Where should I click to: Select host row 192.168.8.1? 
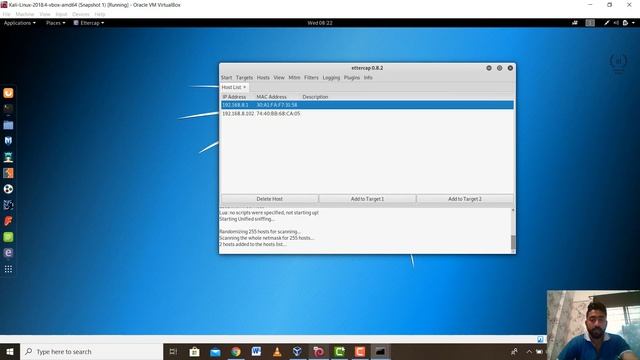pos(367,105)
